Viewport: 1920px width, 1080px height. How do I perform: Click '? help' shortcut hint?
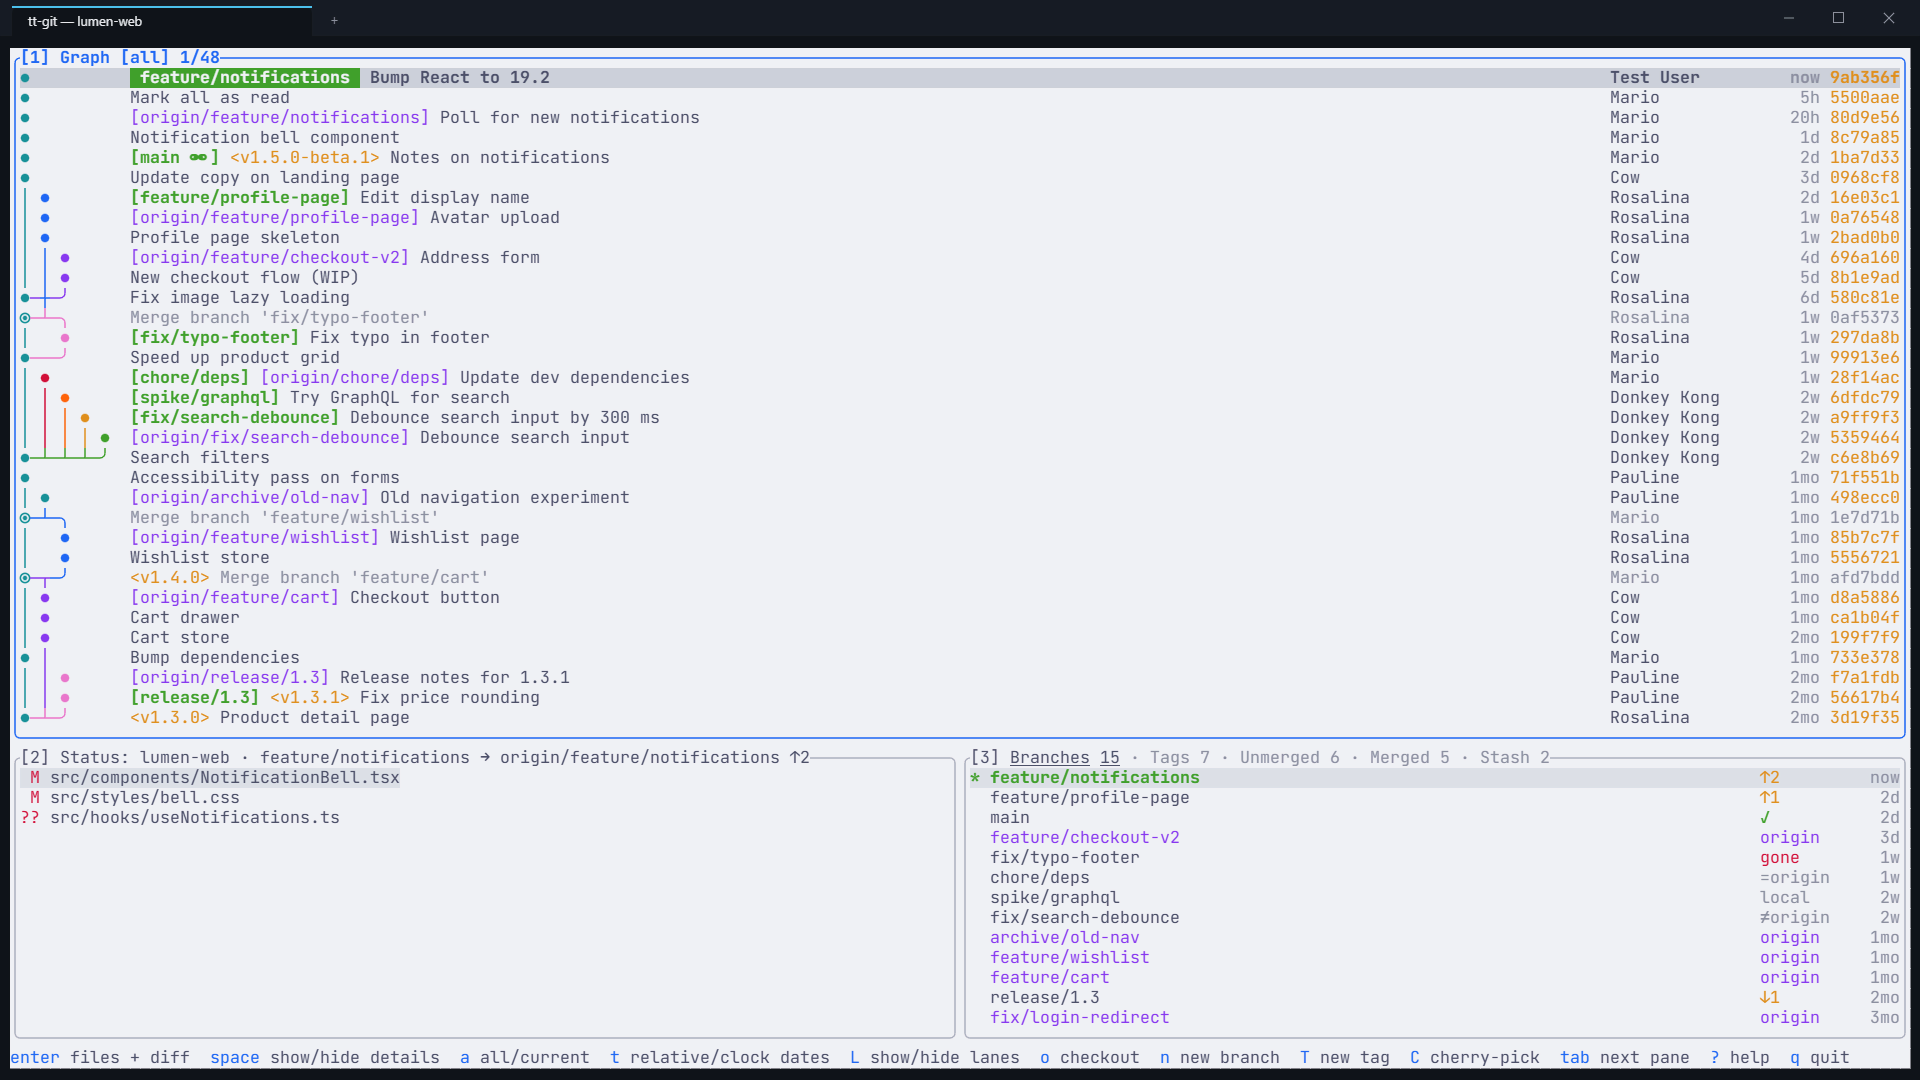click(1739, 1057)
